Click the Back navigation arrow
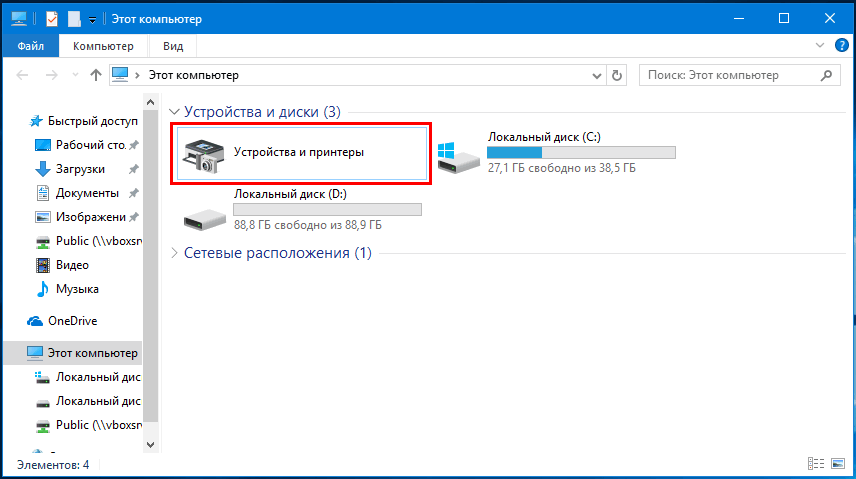Image resolution: width=856 pixels, height=479 pixels. pos(22,75)
